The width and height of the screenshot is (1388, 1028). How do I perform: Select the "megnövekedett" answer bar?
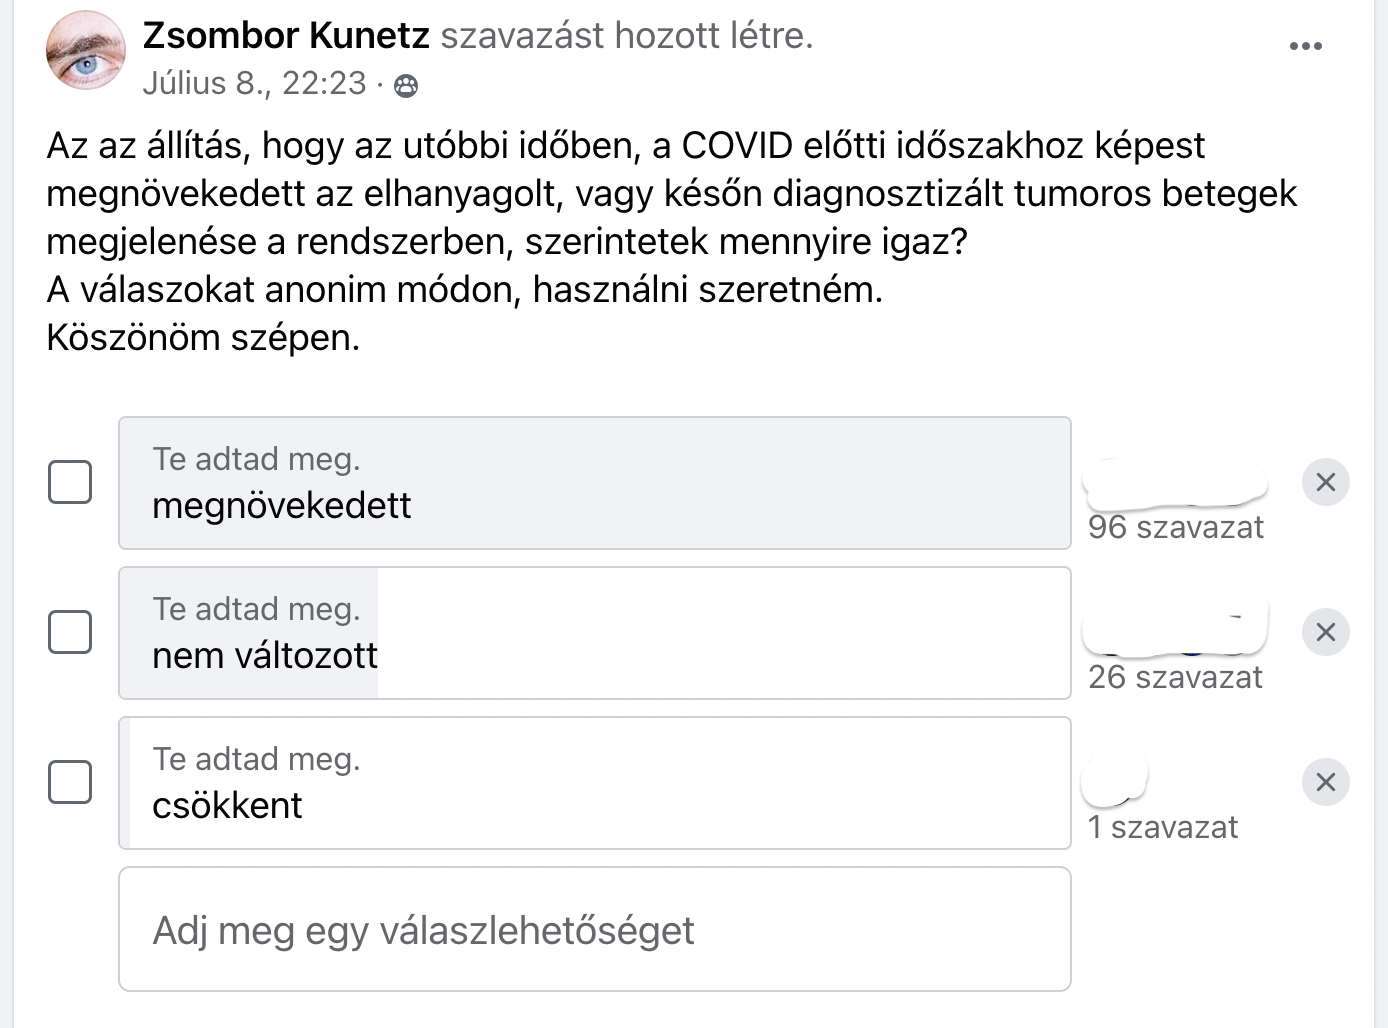[595, 483]
